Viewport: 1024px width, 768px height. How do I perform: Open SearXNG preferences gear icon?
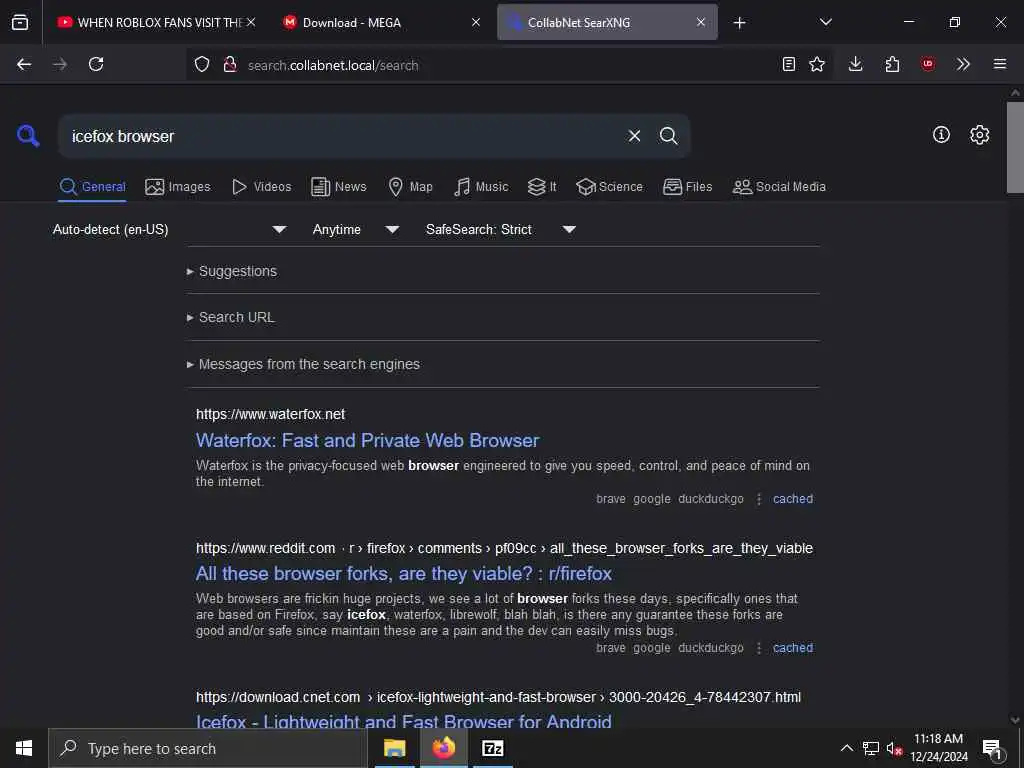(x=980, y=135)
